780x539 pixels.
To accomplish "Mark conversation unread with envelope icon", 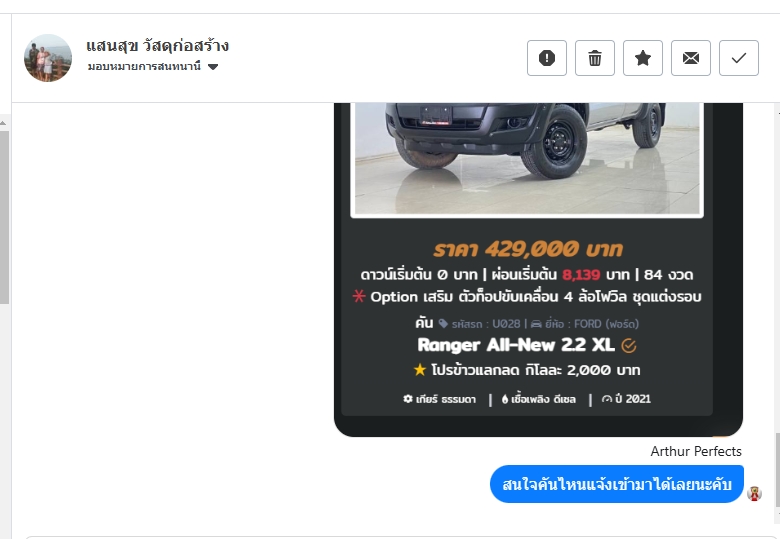I will (x=691, y=58).
